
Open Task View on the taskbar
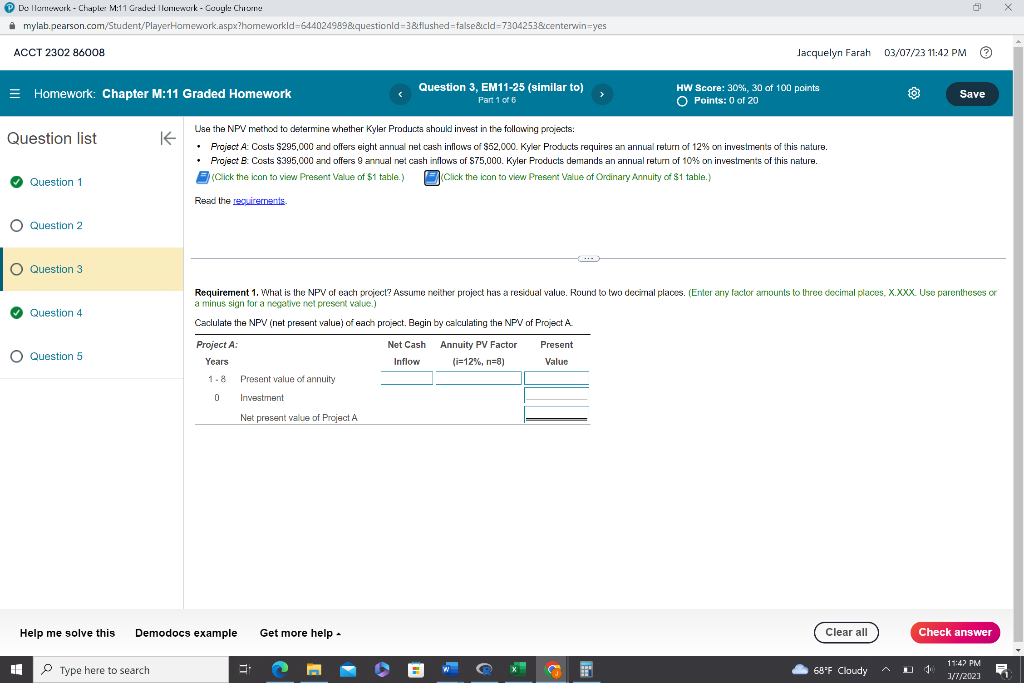(245, 670)
